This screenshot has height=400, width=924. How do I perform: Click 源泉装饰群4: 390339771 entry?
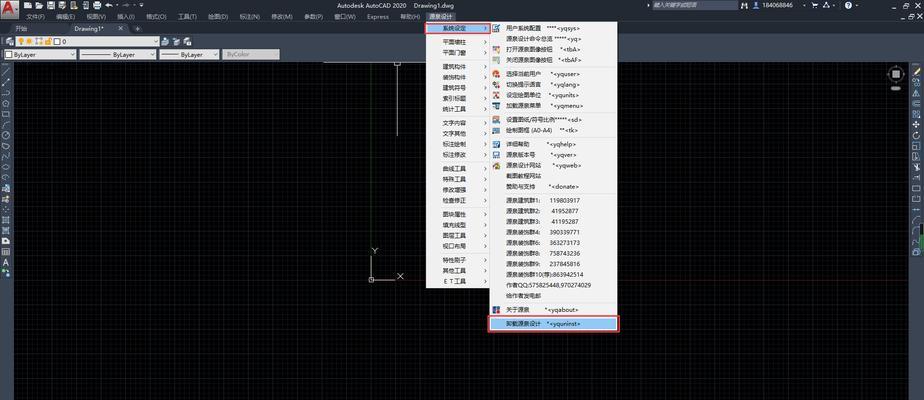[542, 232]
